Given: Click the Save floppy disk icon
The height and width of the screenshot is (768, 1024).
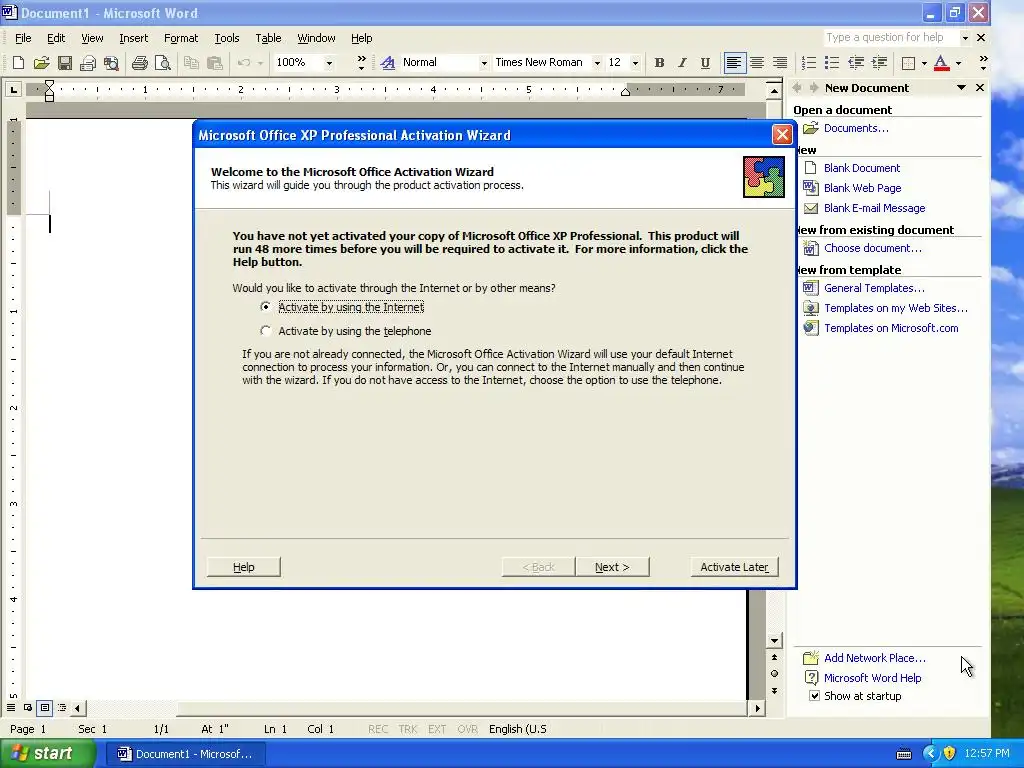Looking at the screenshot, I should click(65, 63).
